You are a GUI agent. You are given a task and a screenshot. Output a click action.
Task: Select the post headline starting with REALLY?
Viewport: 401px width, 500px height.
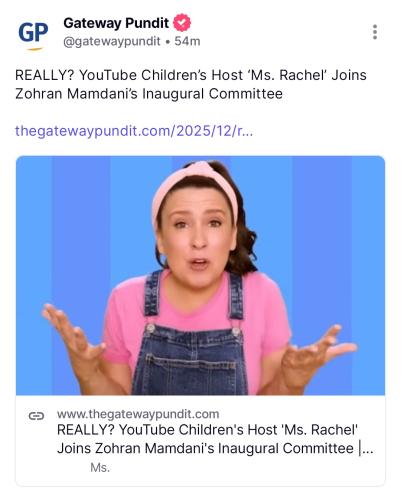191,84
